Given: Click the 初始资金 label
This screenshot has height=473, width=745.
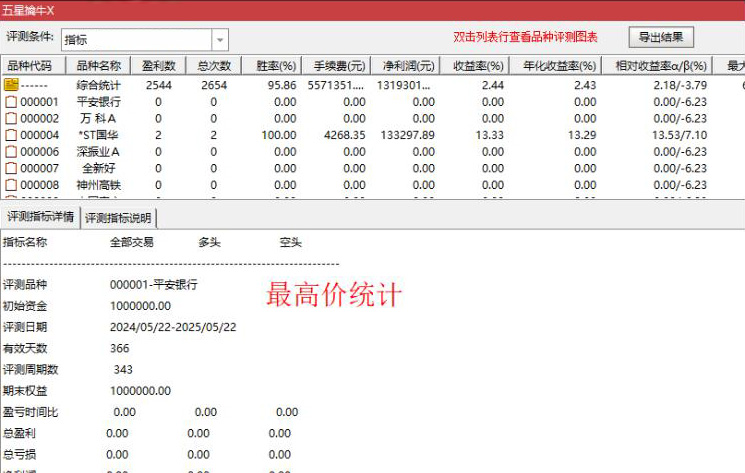Looking at the screenshot, I should pyautogui.click(x=25, y=306).
